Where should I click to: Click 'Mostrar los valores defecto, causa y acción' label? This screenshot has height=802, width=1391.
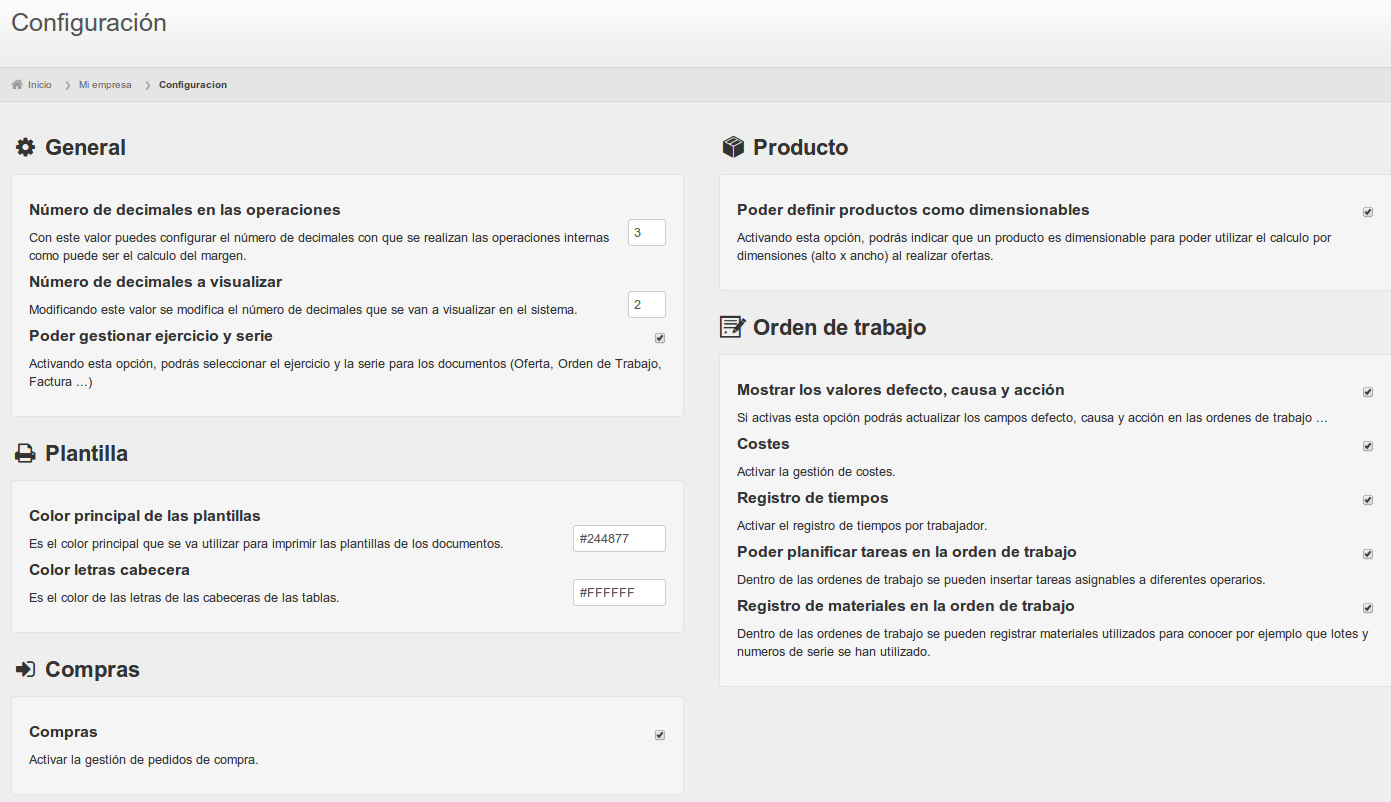click(901, 390)
